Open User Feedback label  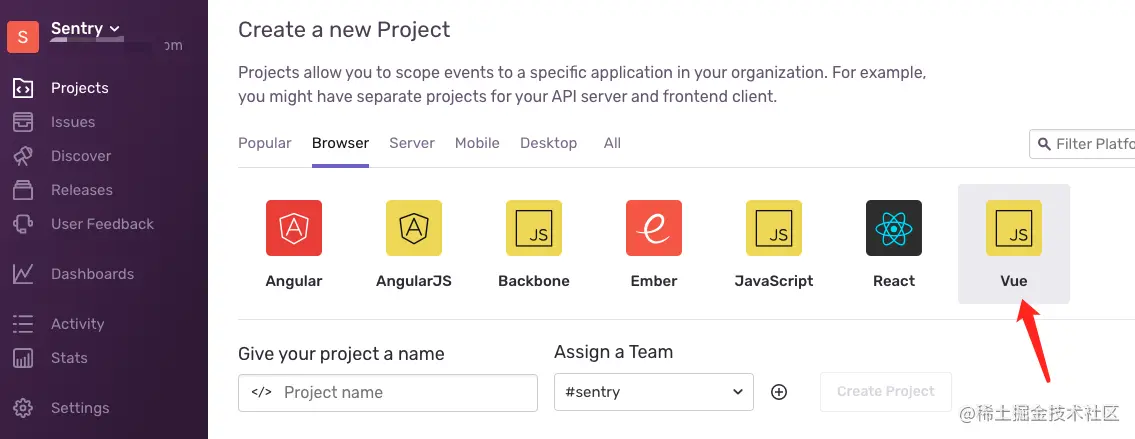pyautogui.click(x=103, y=224)
